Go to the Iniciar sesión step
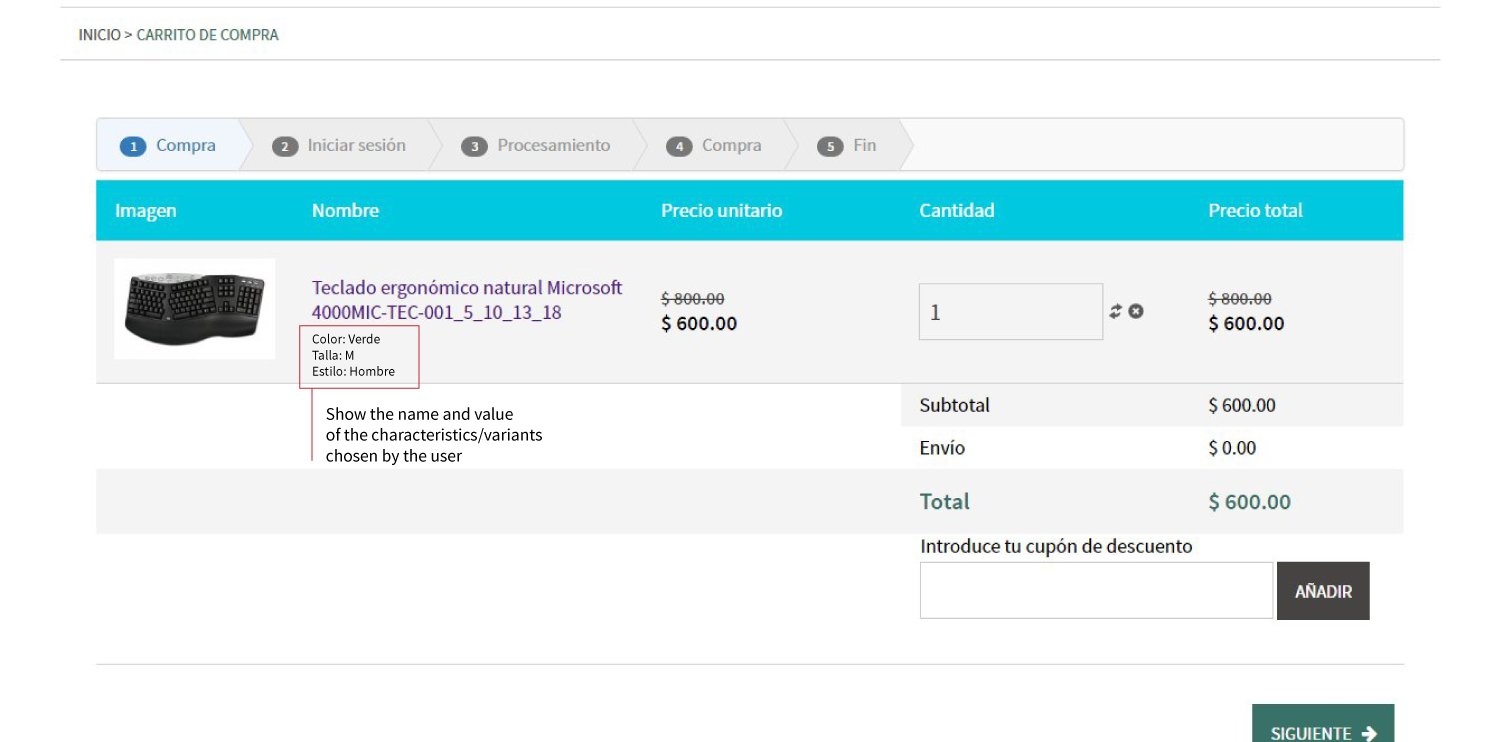The image size is (1500, 742). click(356, 145)
